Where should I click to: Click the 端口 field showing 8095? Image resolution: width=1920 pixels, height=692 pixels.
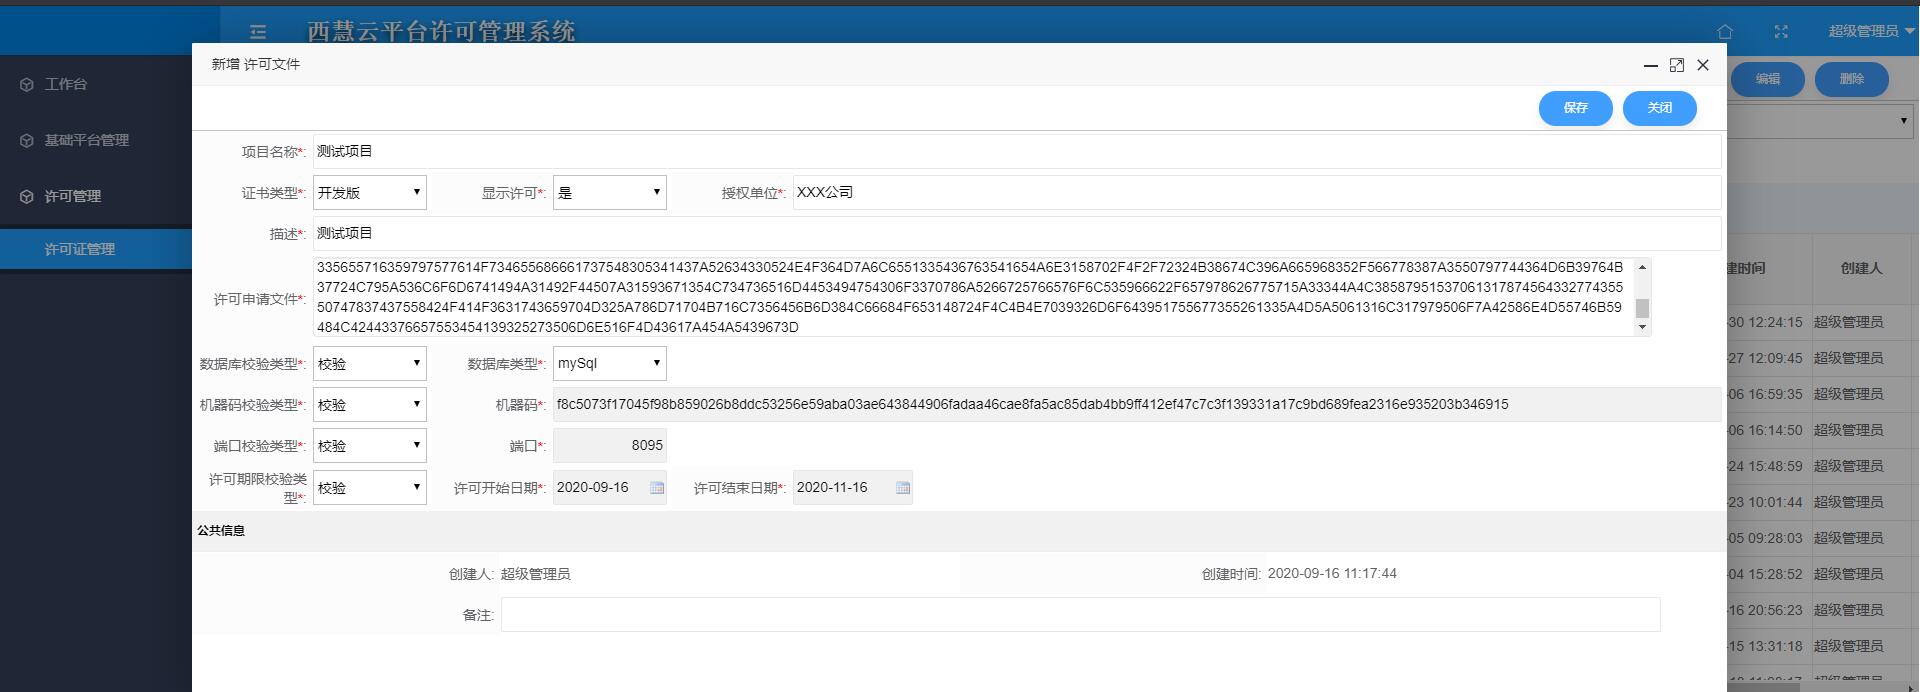click(x=610, y=445)
